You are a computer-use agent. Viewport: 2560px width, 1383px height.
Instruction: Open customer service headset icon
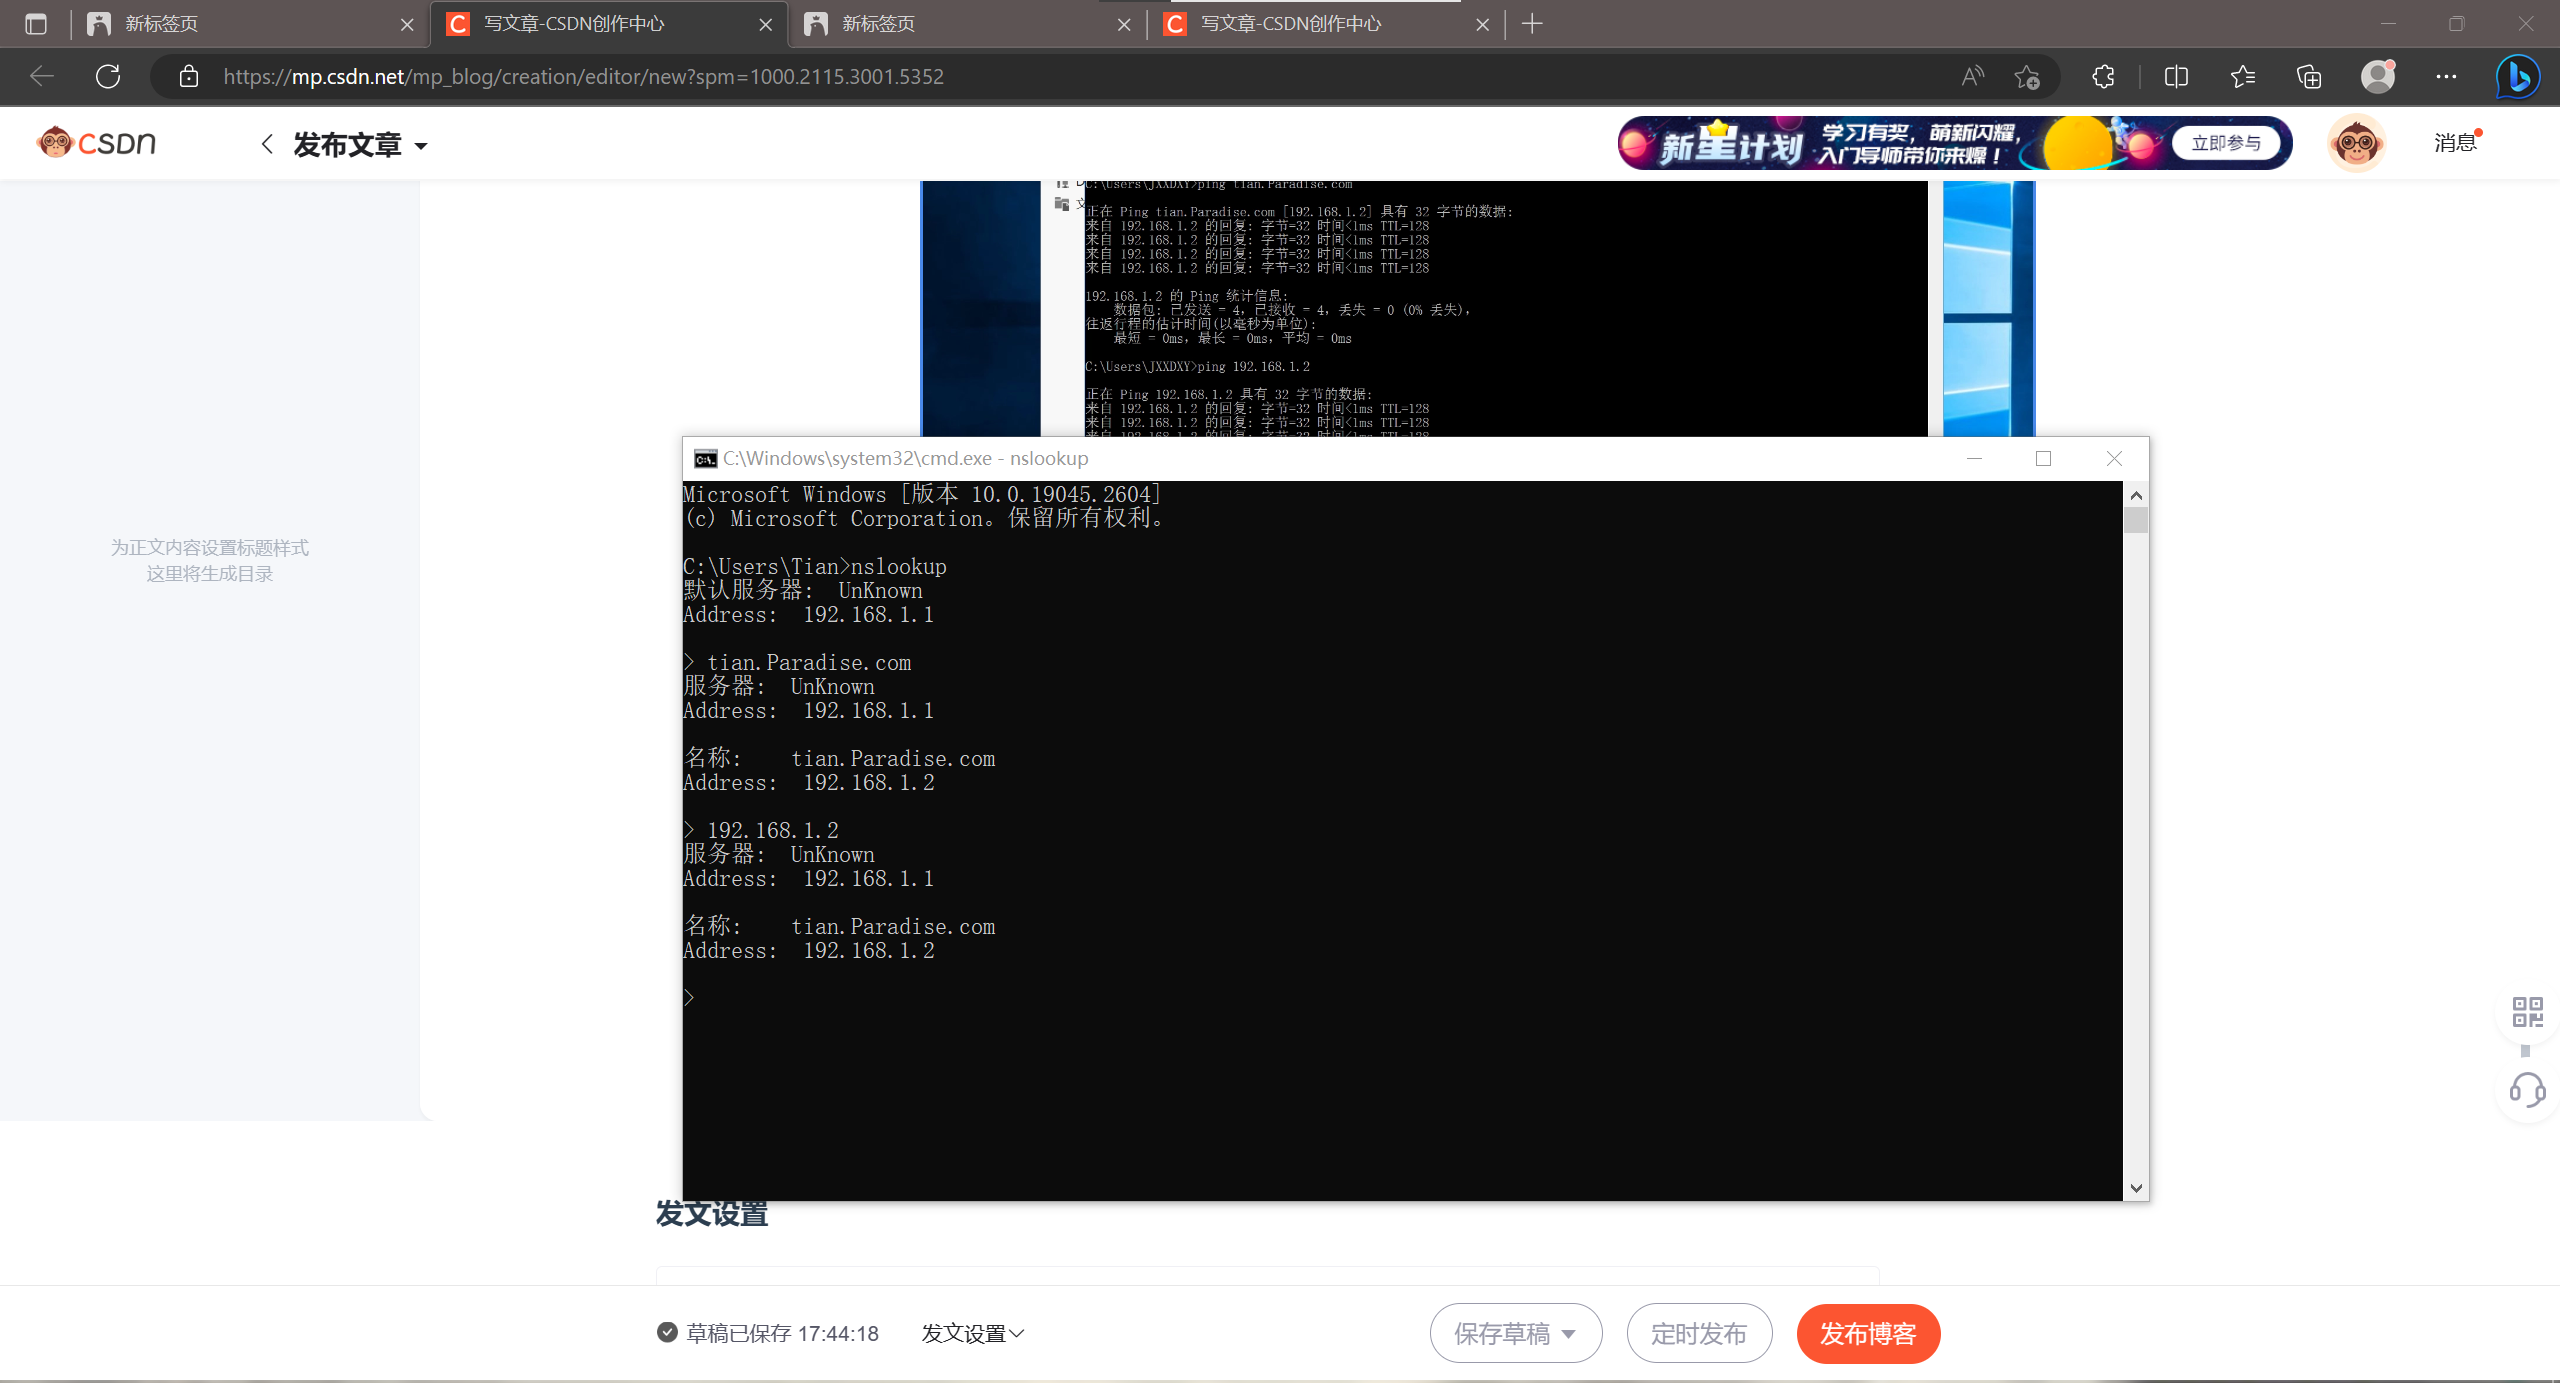(2527, 1089)
